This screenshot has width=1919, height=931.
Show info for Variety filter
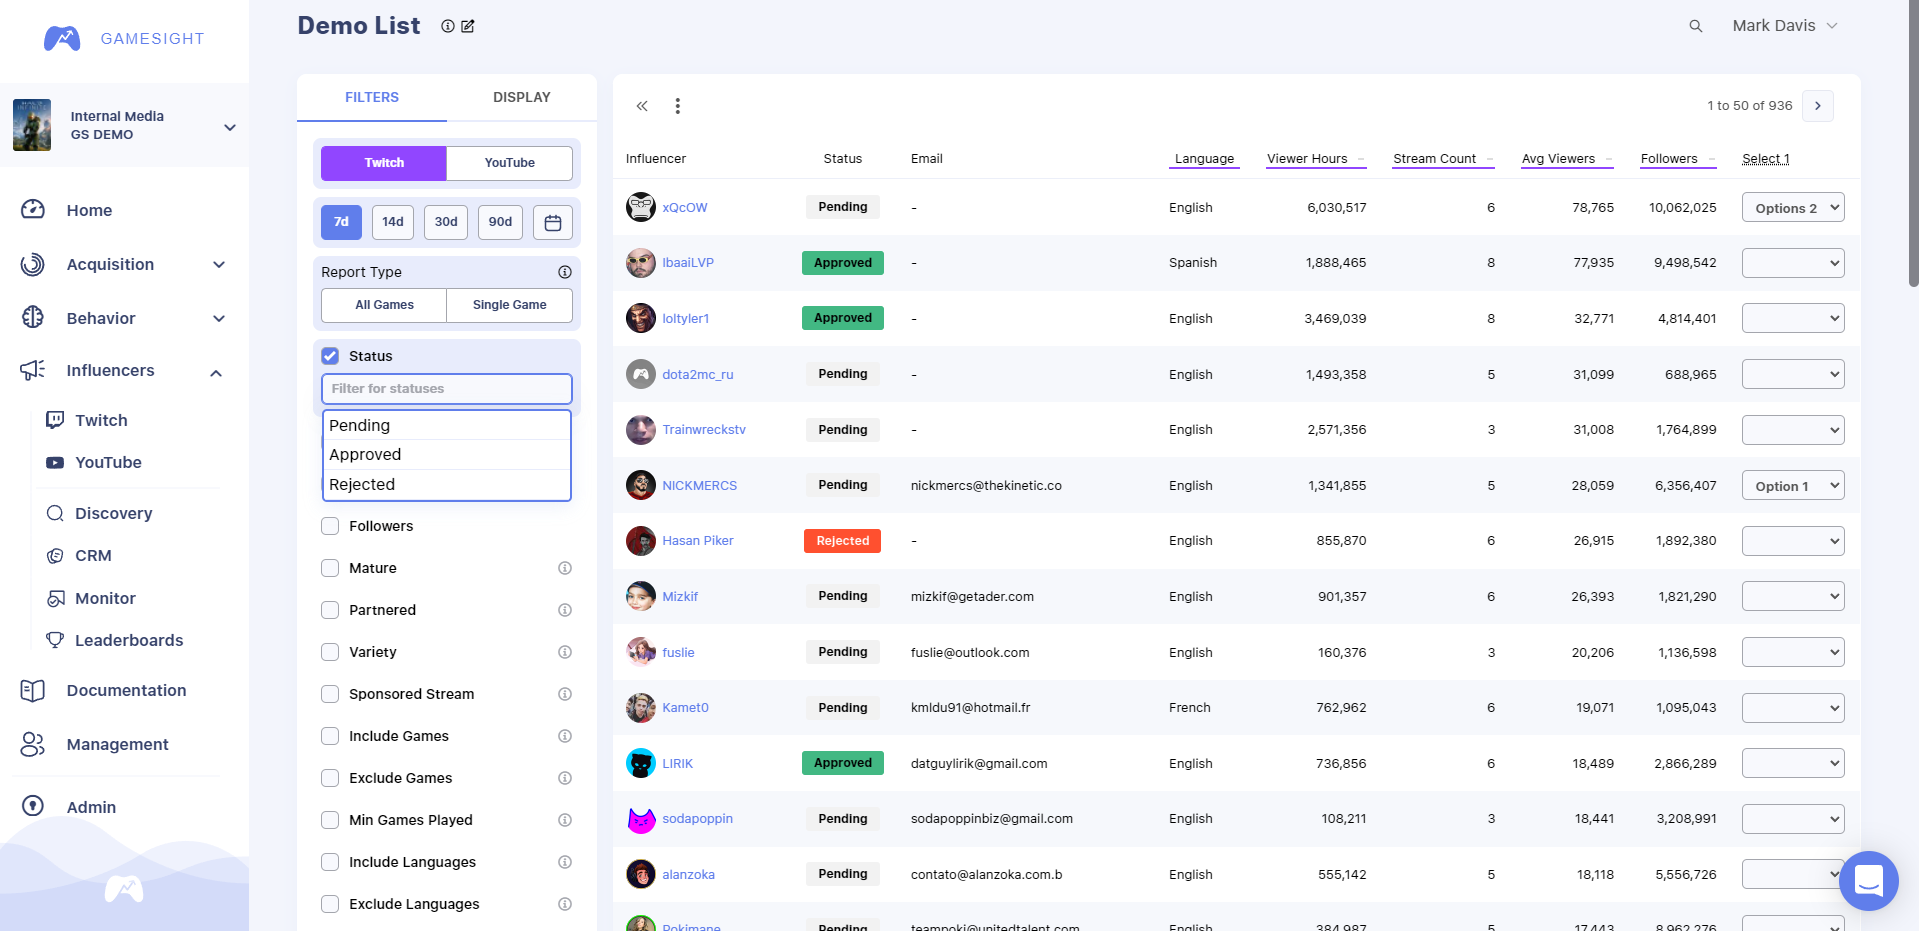point(565,652)
